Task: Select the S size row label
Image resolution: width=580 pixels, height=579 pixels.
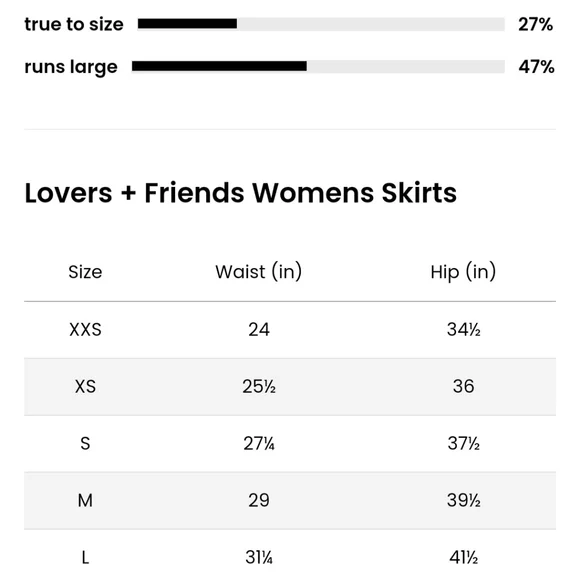Action: click(85, 444)
